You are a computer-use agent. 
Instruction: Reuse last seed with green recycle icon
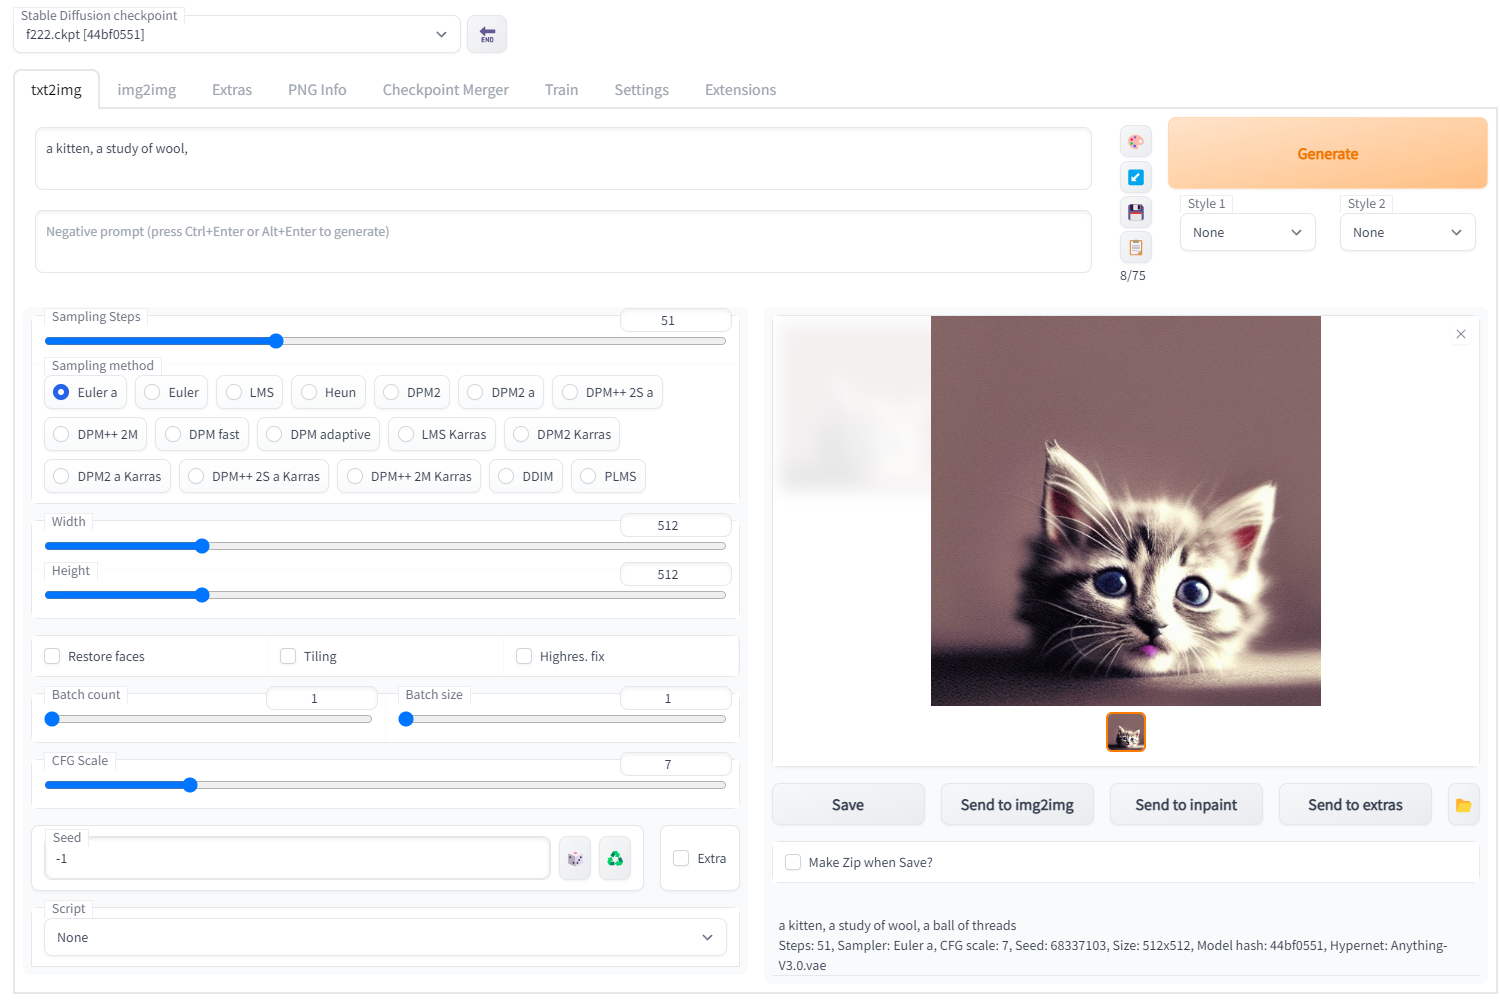coord(615,859)
